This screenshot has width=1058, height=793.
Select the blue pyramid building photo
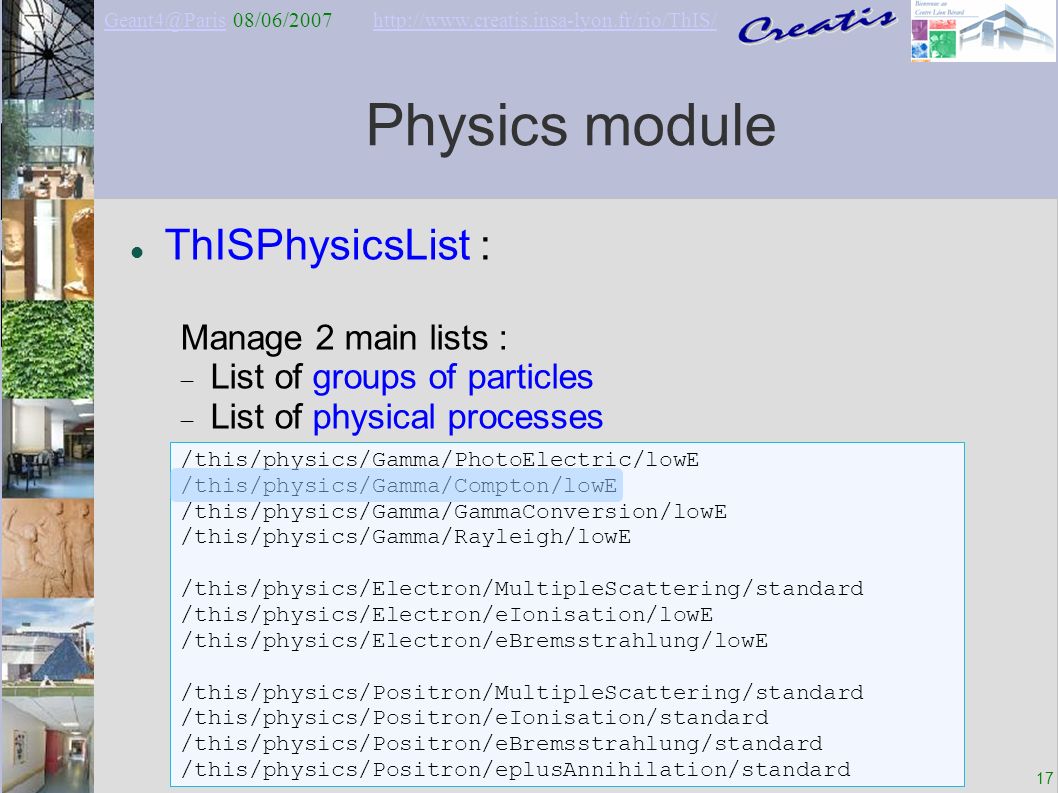(x=48, y=648)
